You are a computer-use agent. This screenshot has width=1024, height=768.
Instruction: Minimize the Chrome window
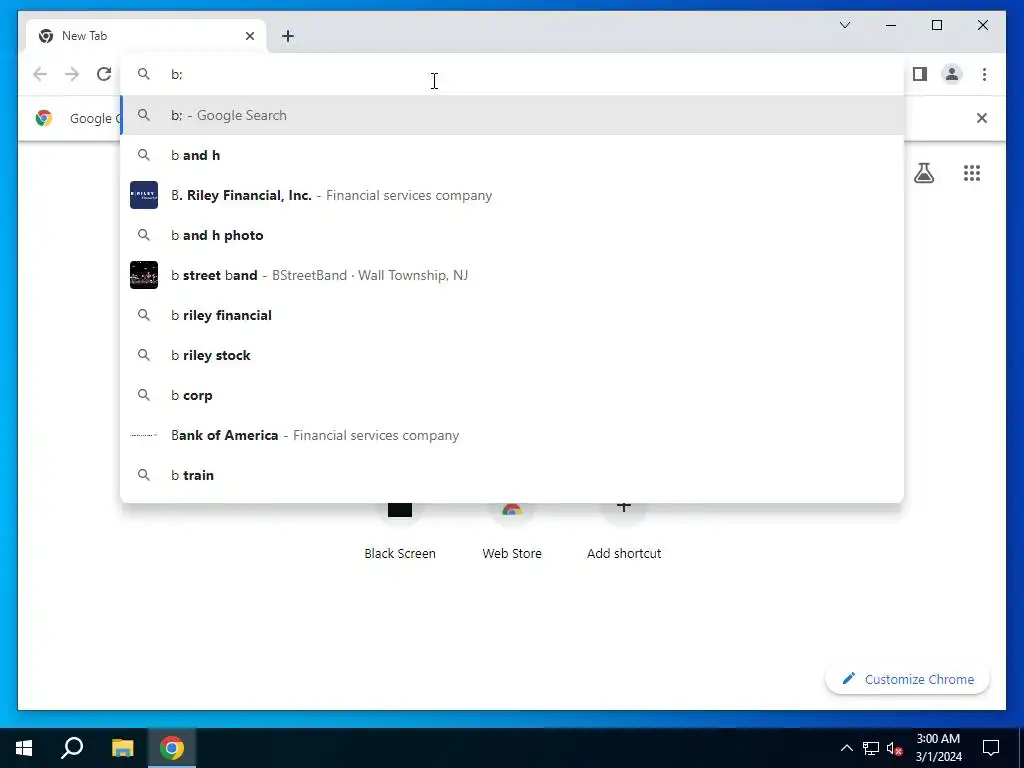coord(891,25)
